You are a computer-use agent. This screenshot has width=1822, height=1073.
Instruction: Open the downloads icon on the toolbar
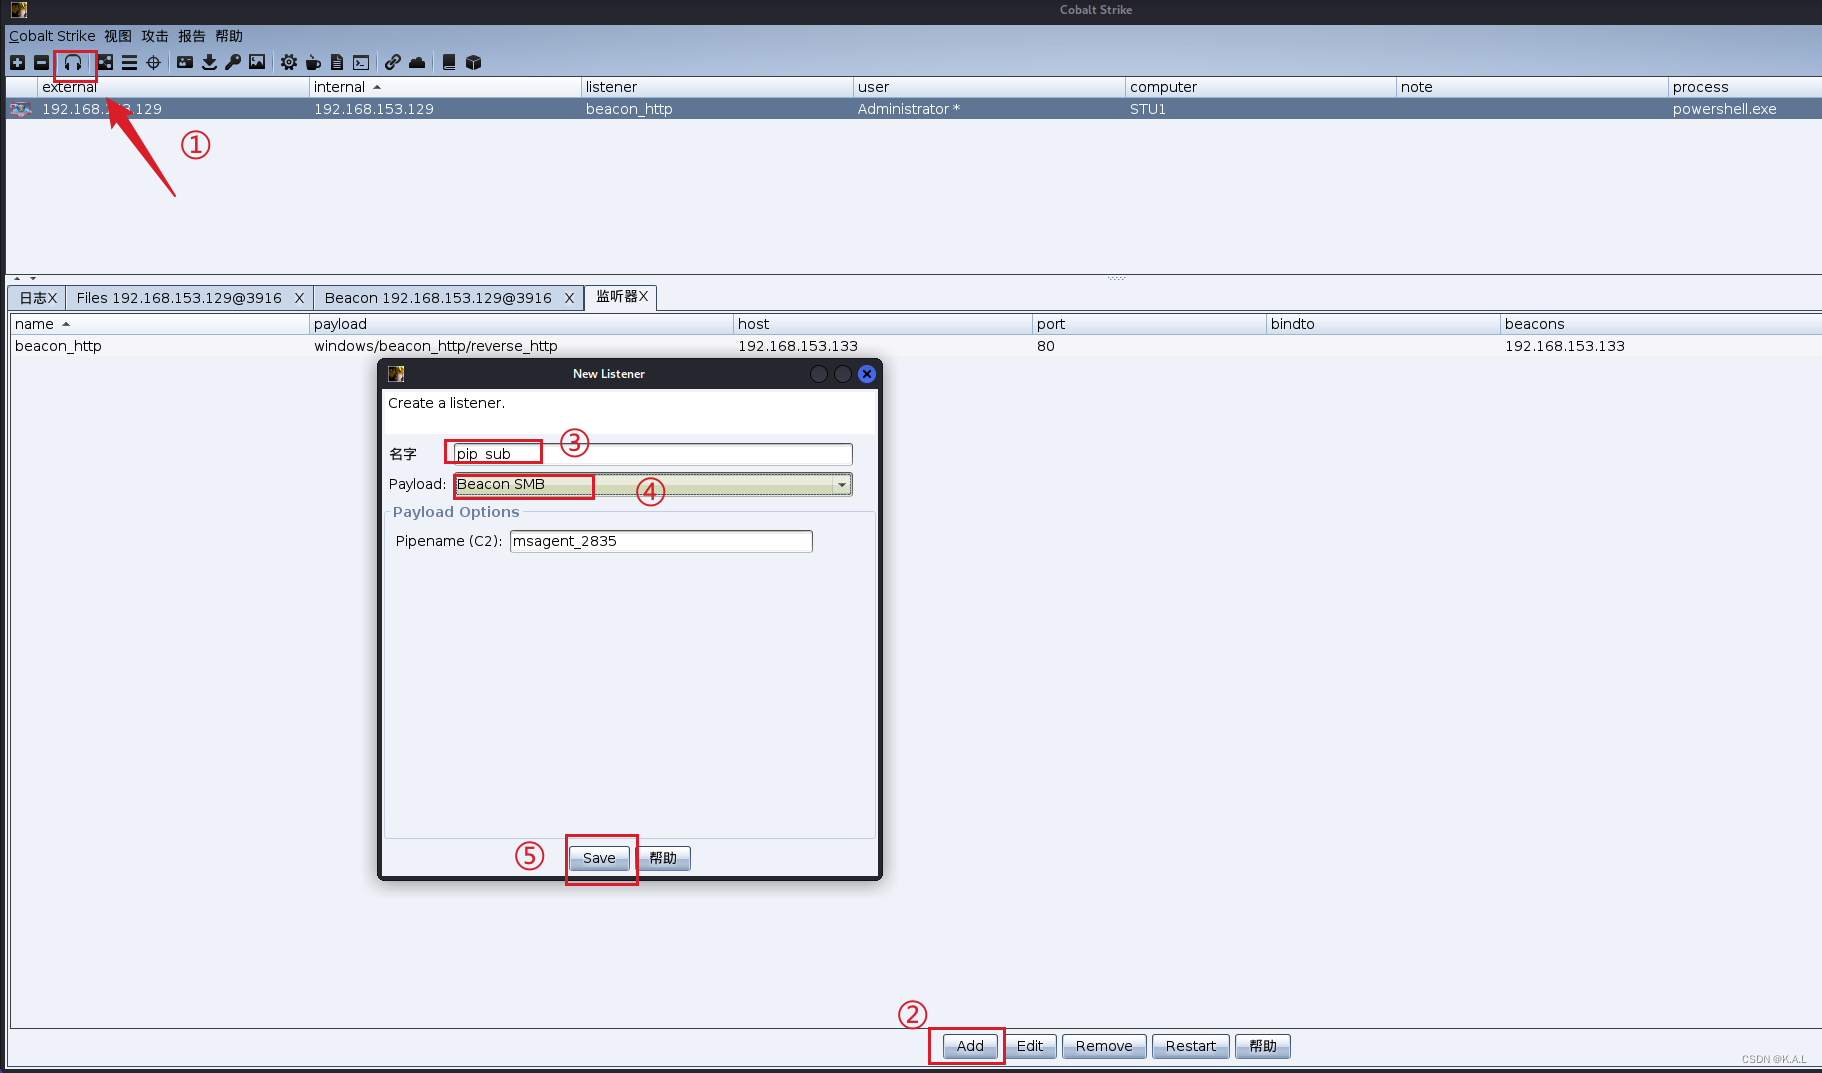209,62
